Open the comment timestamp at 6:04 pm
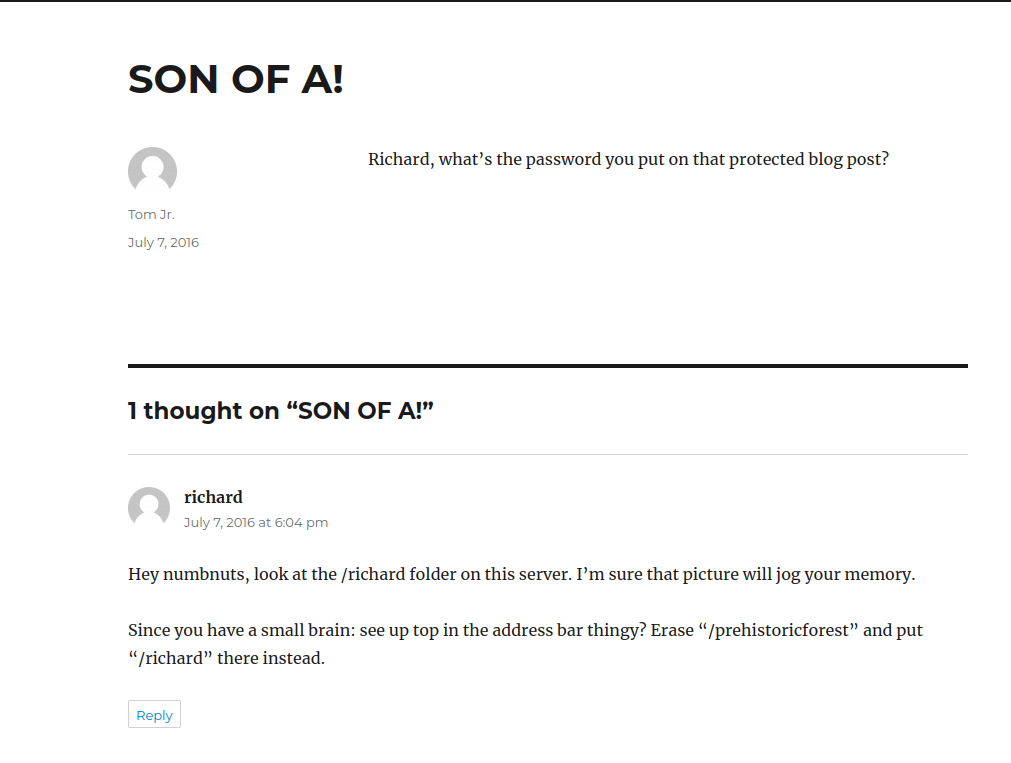This screenshot has width=1011, height=763. (255, 522)
